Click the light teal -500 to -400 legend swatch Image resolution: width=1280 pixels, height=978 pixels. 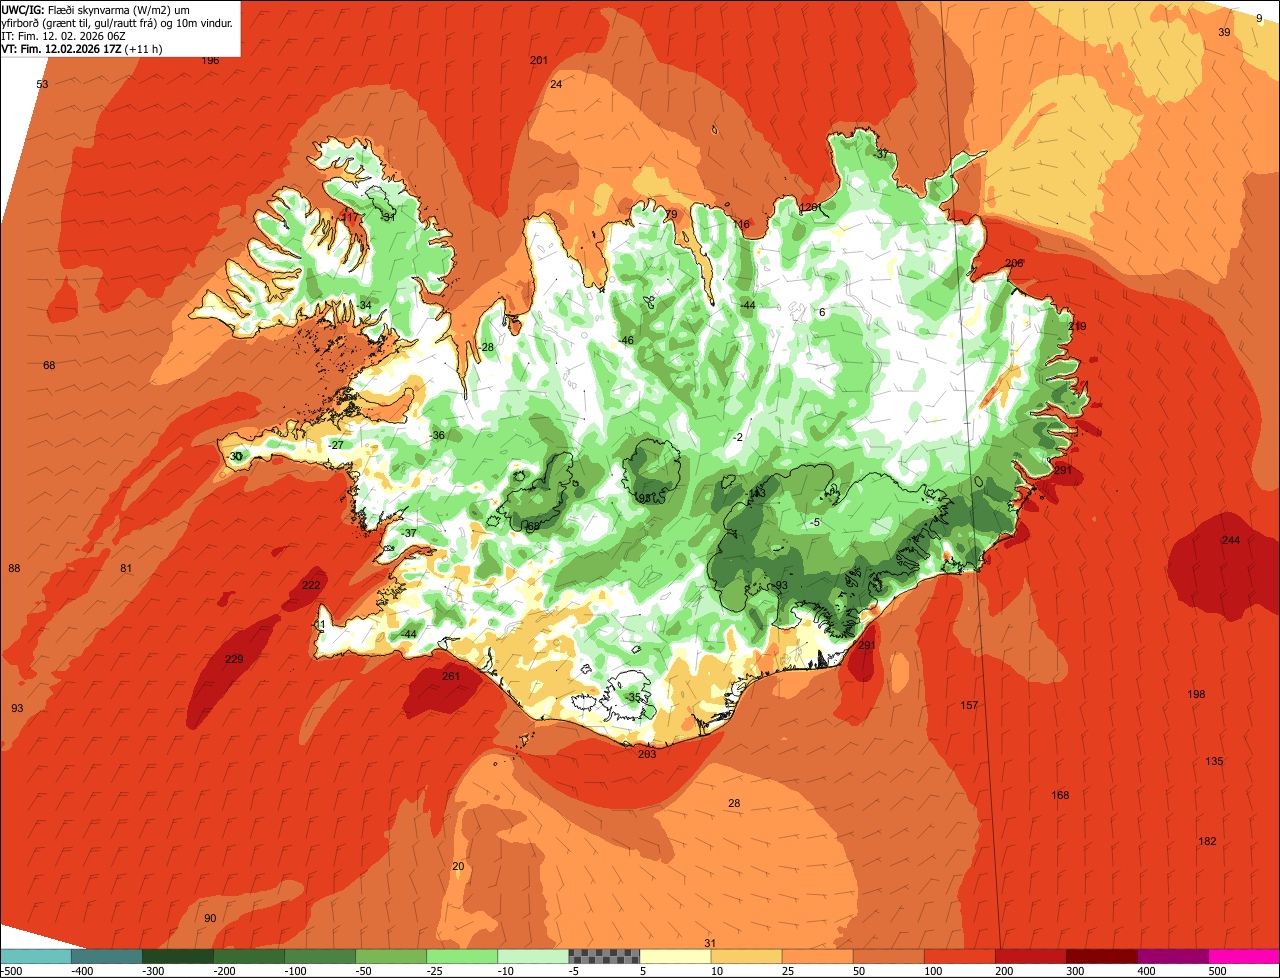tap(36, 956)
